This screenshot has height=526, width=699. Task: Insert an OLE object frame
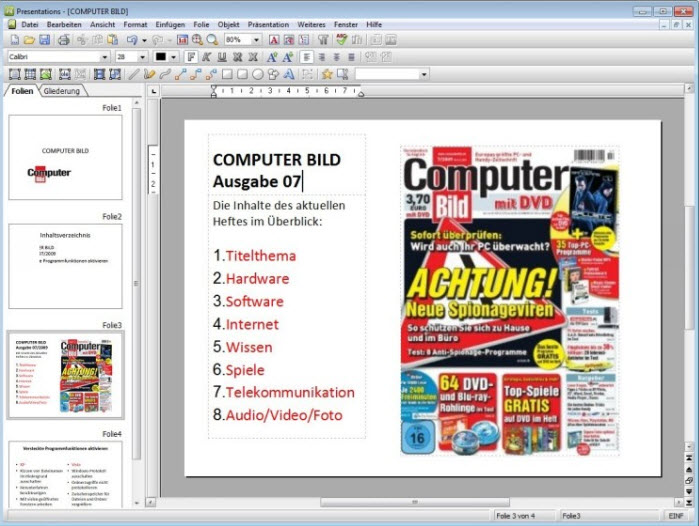[65, 74]
